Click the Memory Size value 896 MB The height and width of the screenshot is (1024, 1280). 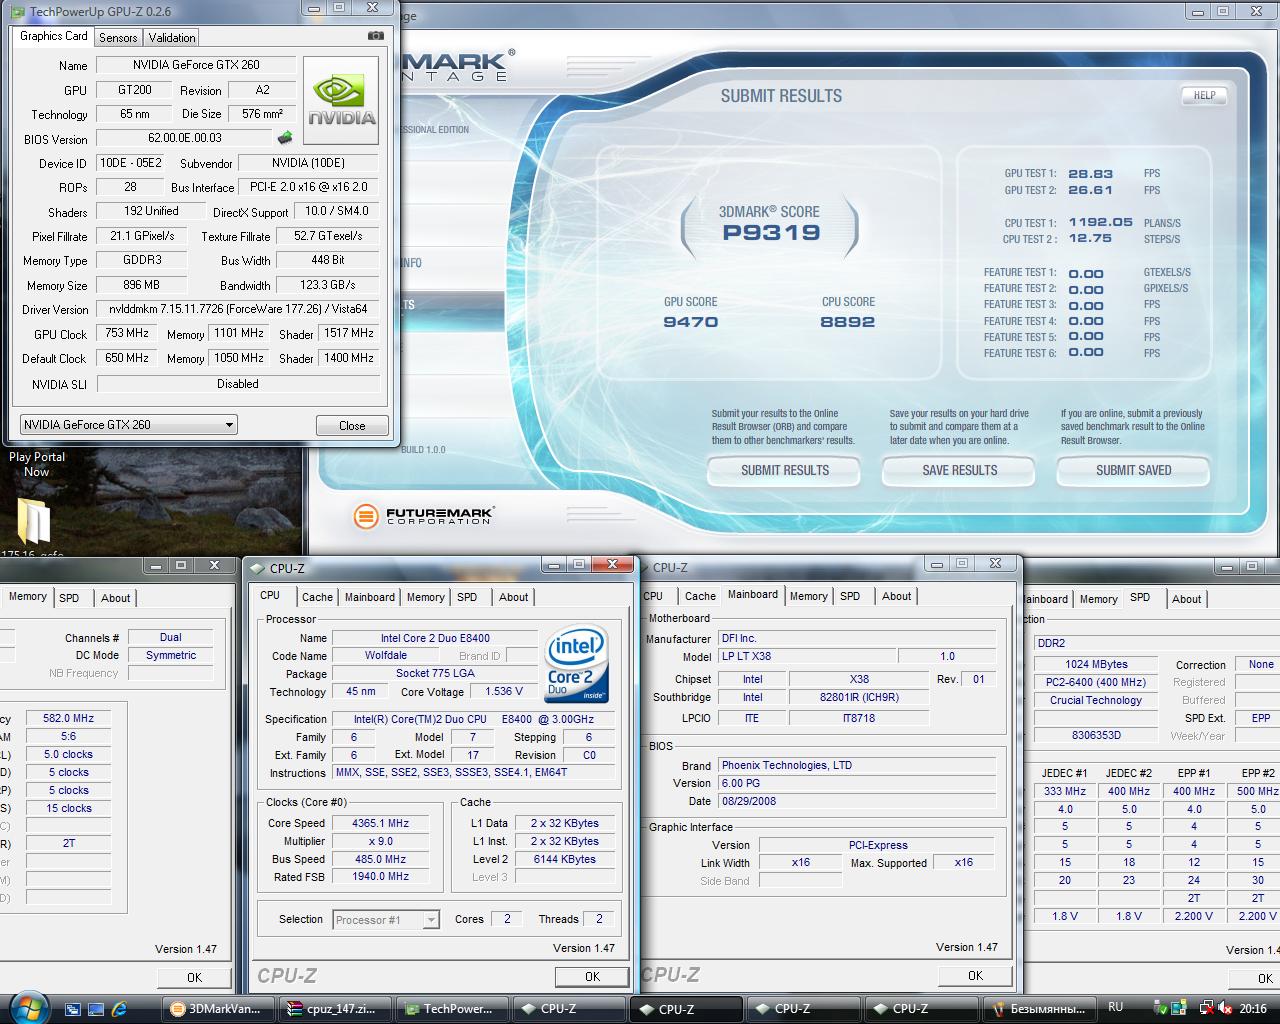141,285
